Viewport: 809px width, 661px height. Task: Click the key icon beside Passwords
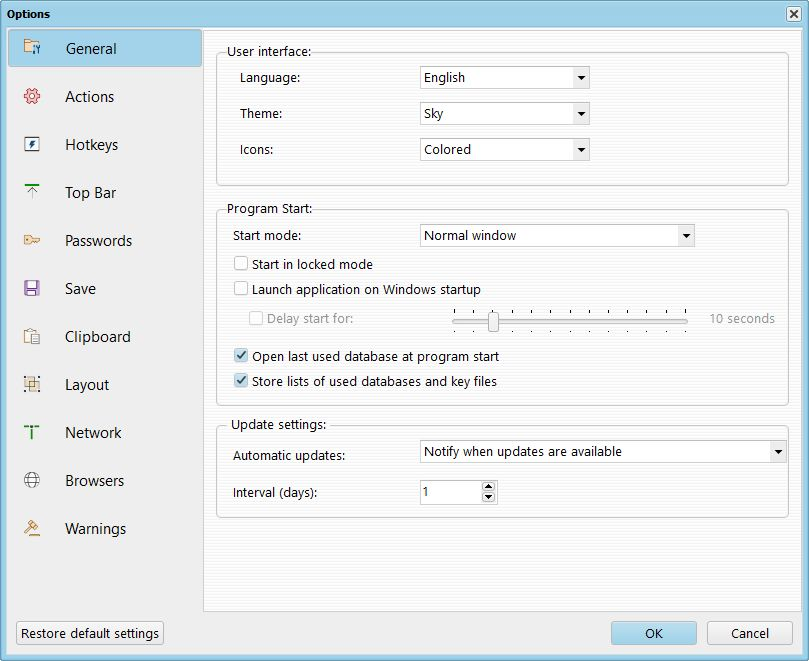pos(32,240)
